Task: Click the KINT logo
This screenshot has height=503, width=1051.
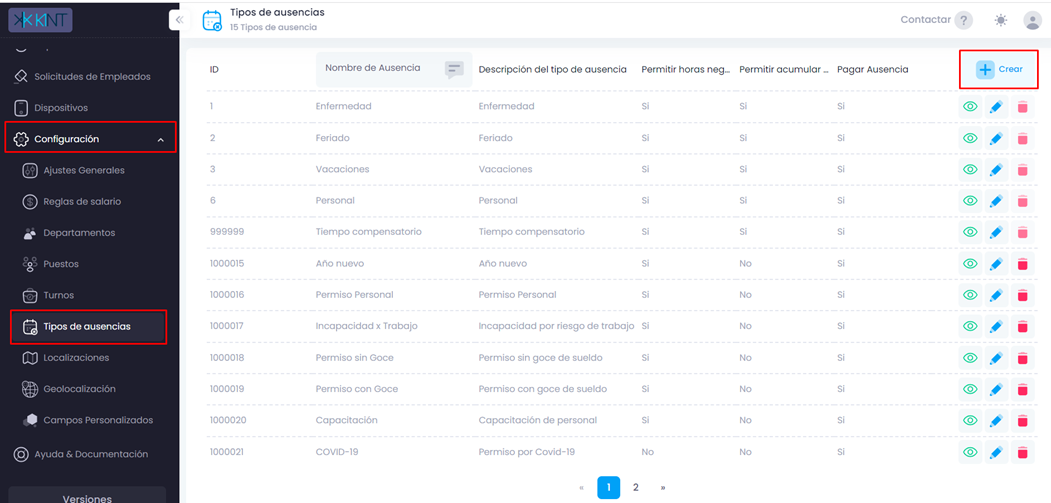Action: pos(40,19)
